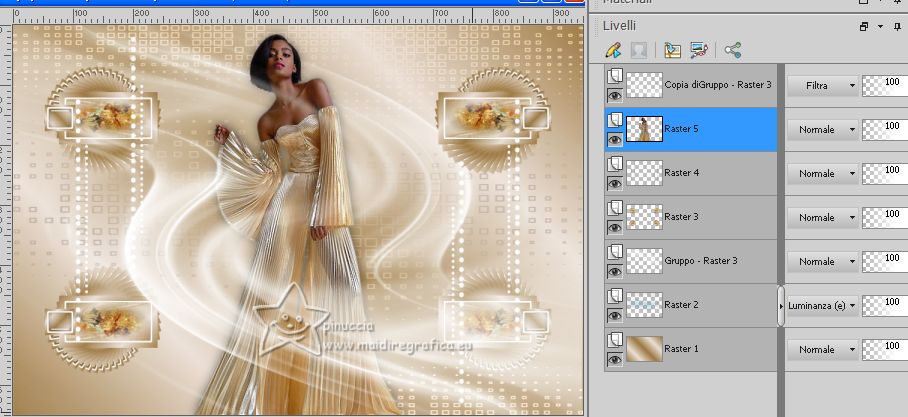Image resolution: width=908 pixels, height=417 pixels.
Task: Open the Filtra blend mode dropdown
Action: point(822,86)
